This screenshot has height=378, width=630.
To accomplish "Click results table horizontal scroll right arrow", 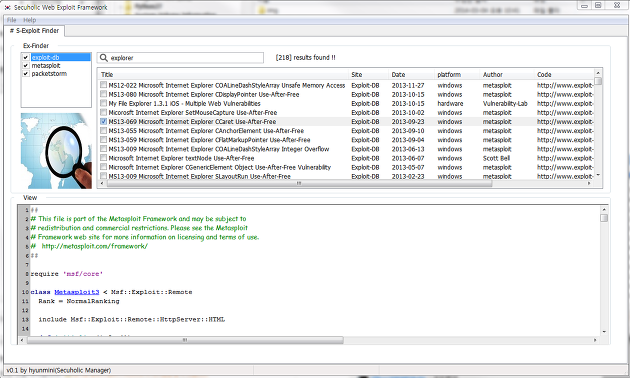I will pyautogui.click(x=589, y=183).
